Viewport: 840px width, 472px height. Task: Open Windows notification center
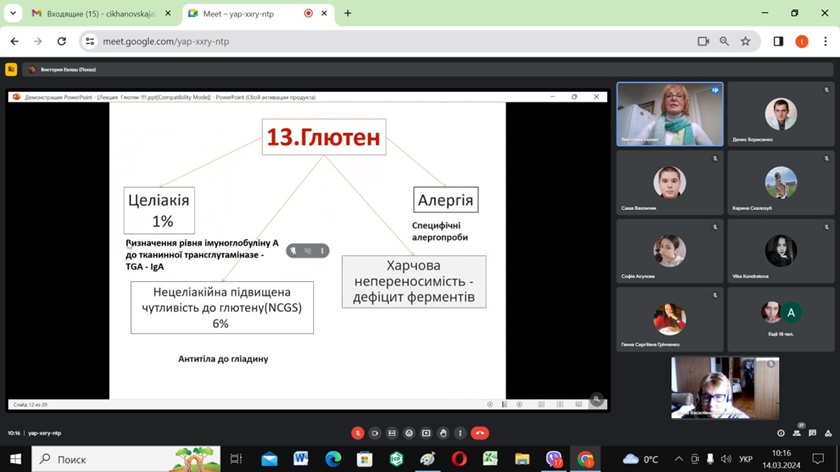click(818, 459)
